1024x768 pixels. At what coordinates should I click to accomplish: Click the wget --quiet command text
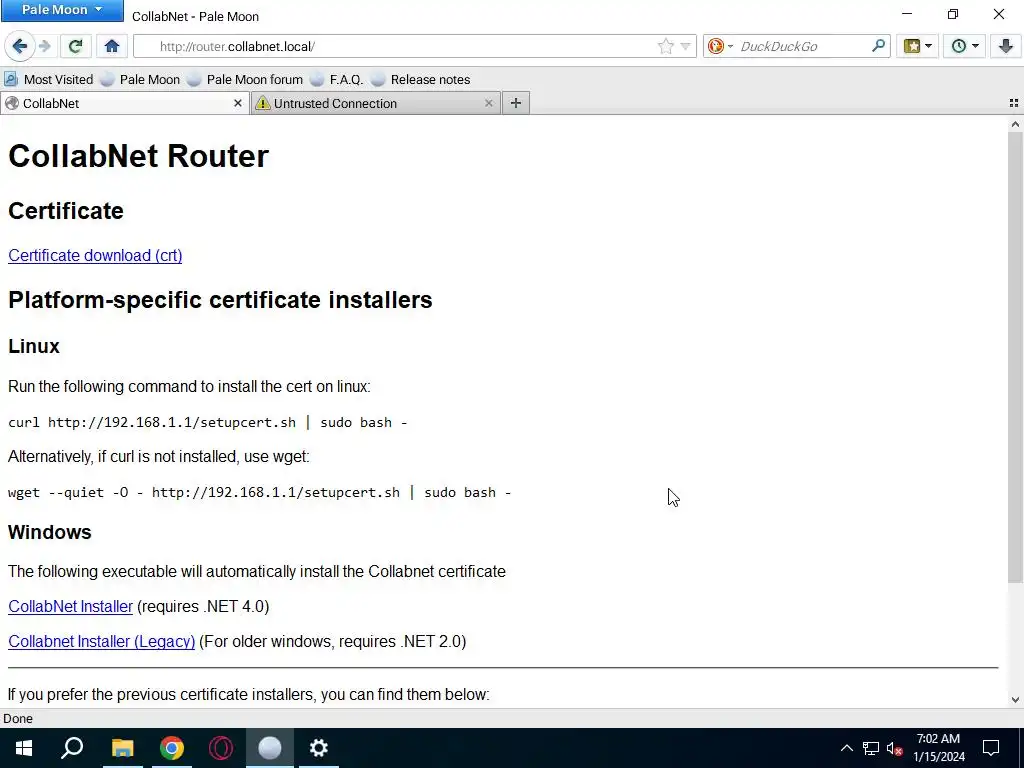(x=259, y=492)
